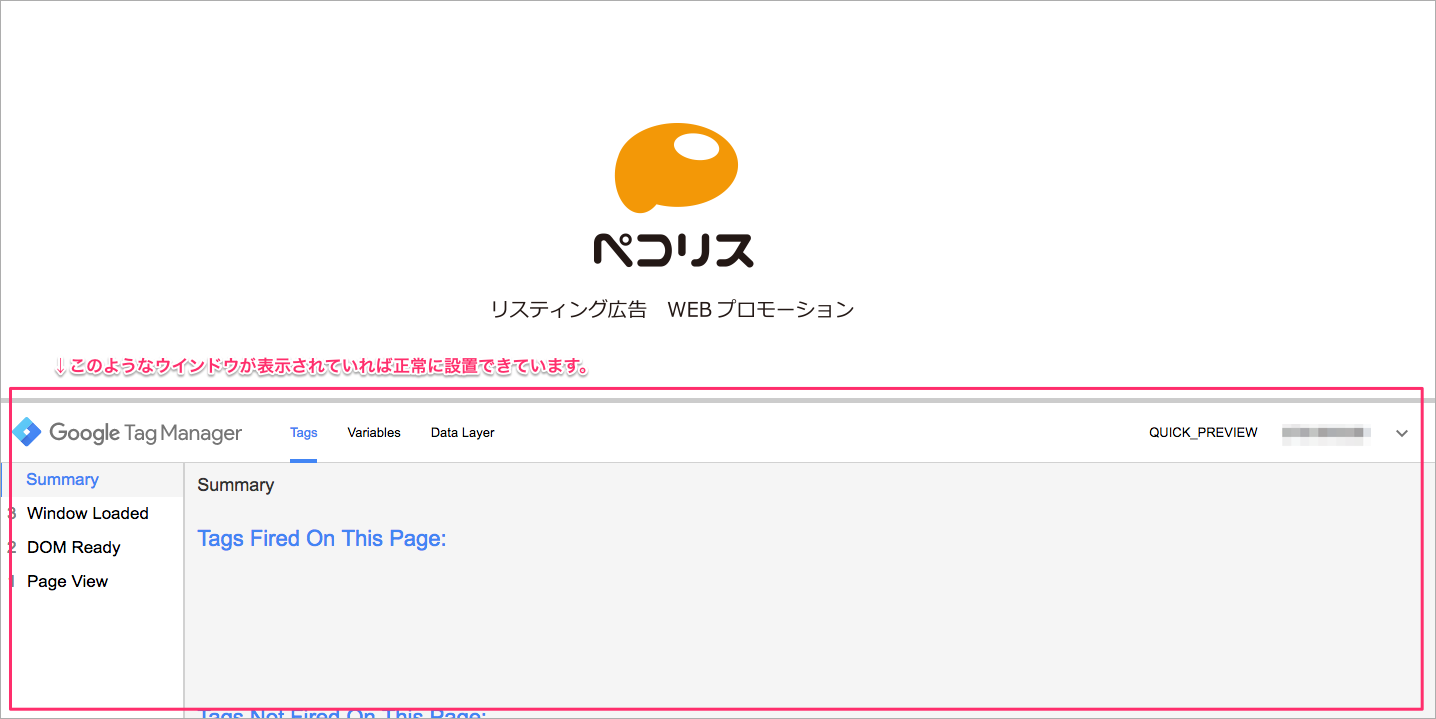
Task: Click the orange ペコリス logo
Action: pyautogui.click(x=676, y=168)
